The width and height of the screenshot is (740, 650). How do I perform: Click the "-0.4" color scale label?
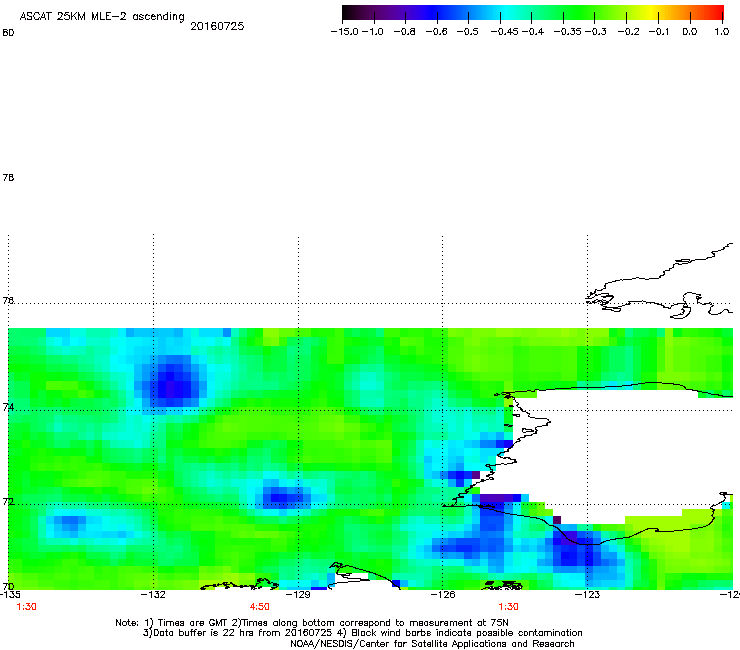click(533, 32)
